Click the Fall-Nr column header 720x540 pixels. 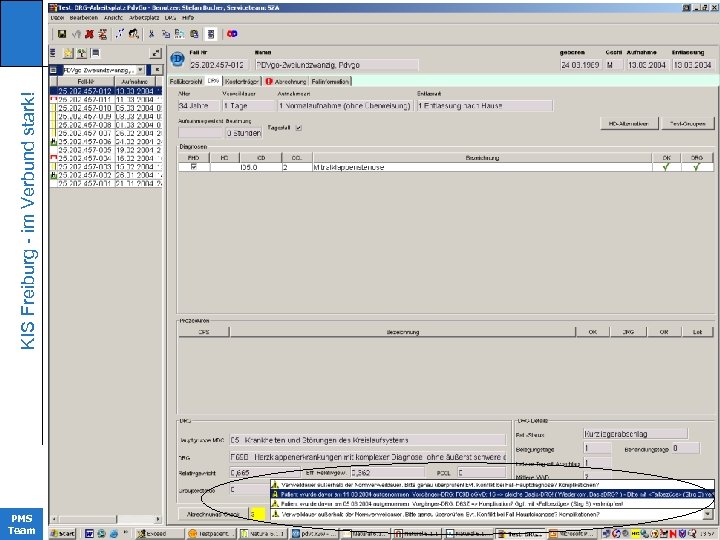coord(85,81)
